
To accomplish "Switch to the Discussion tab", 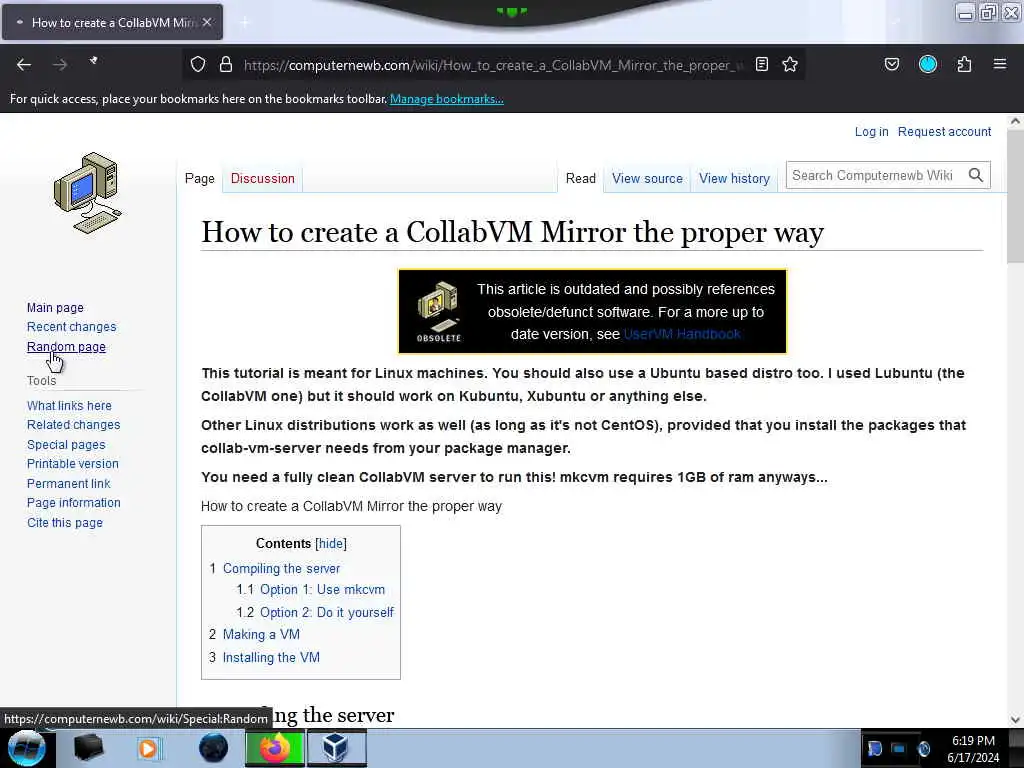I will click(263, 178).
